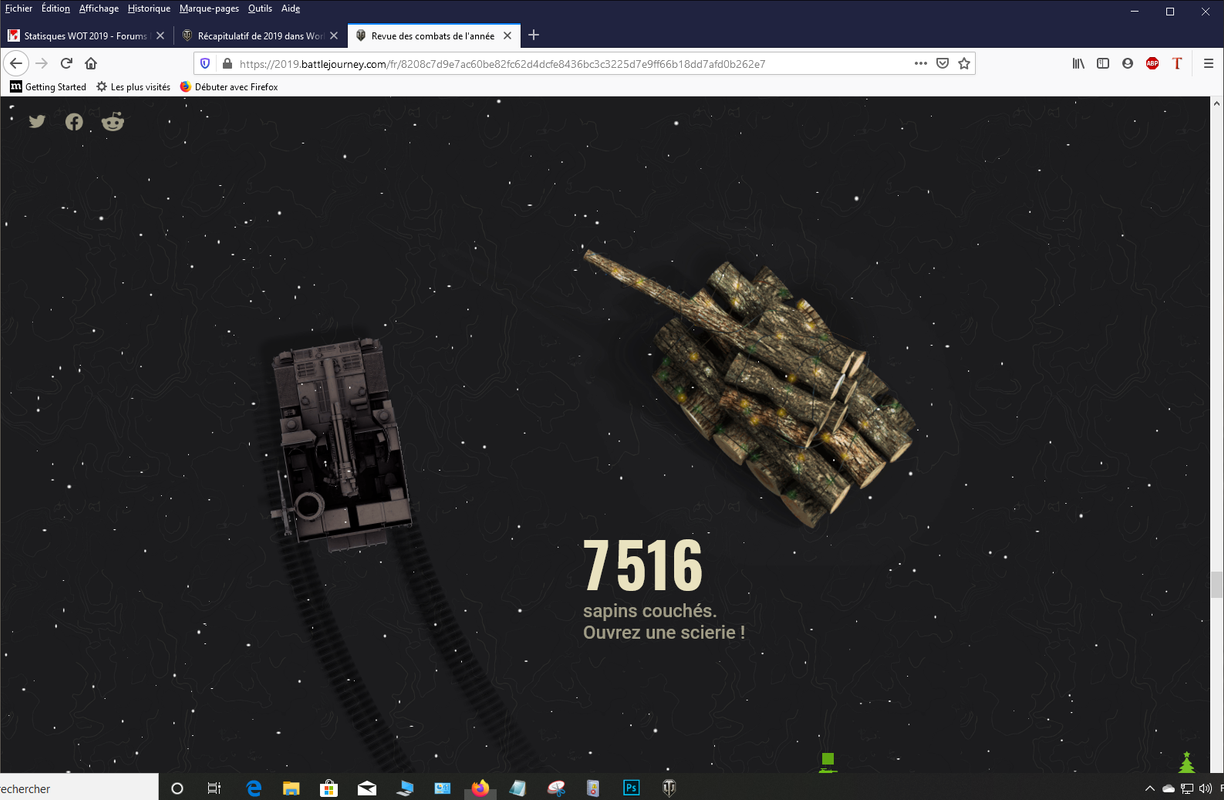Go back with the browser back arrow
Screen dimensions: 1224x800
point(16,63)
